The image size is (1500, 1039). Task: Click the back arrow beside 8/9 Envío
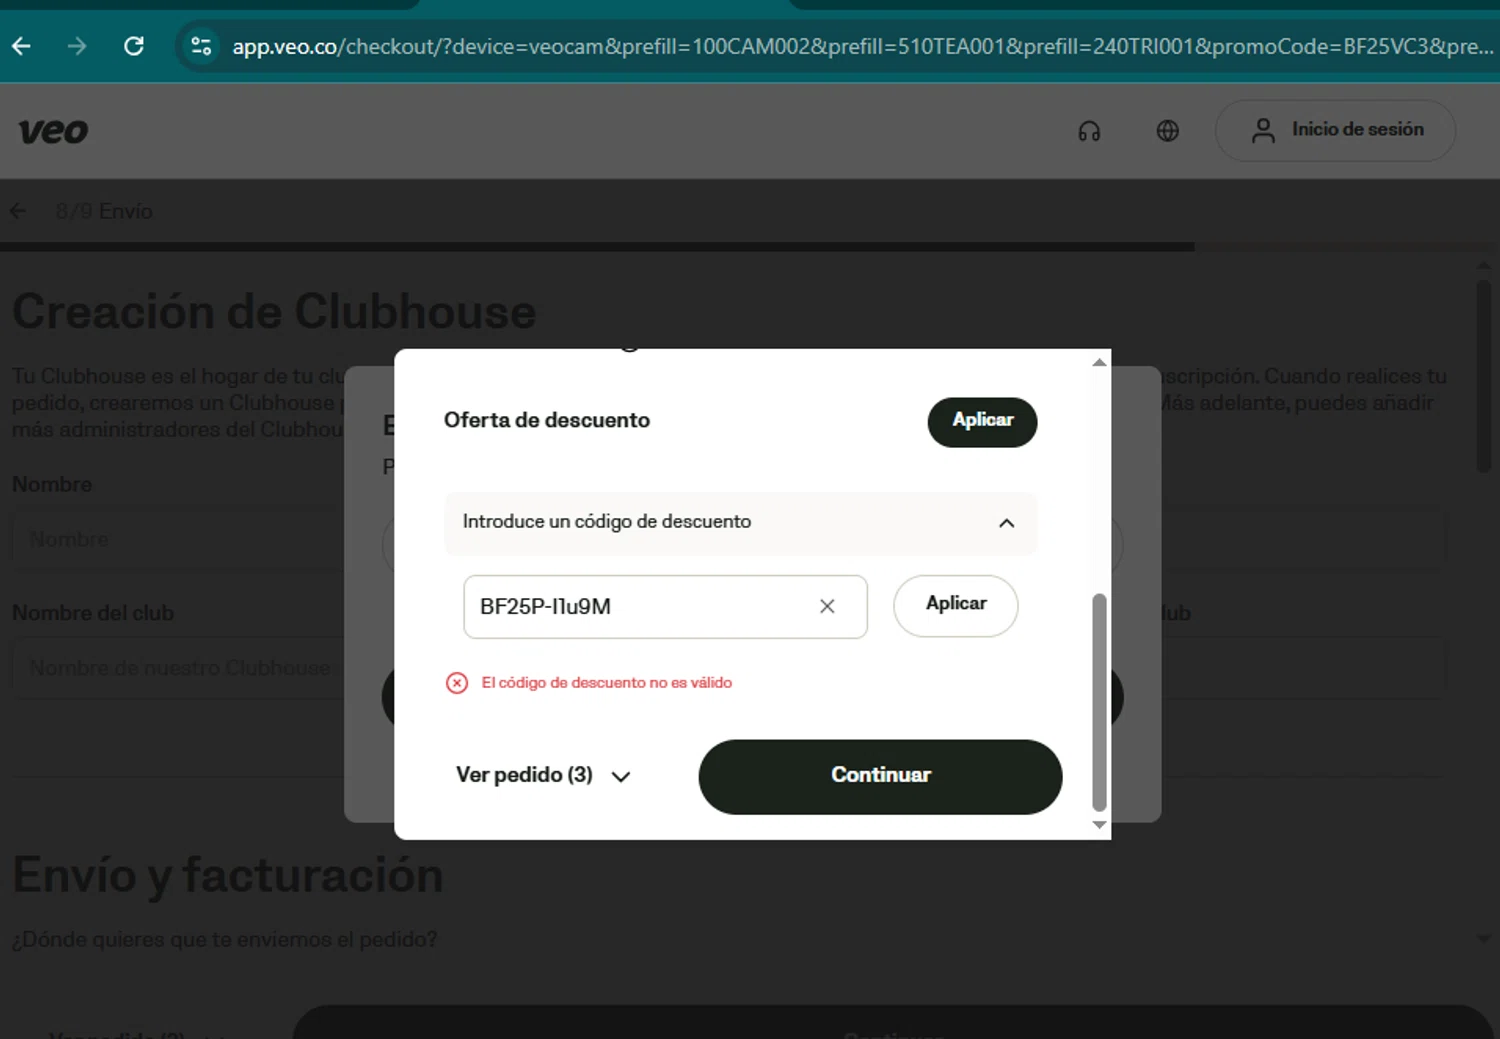[x=18, y=211]
